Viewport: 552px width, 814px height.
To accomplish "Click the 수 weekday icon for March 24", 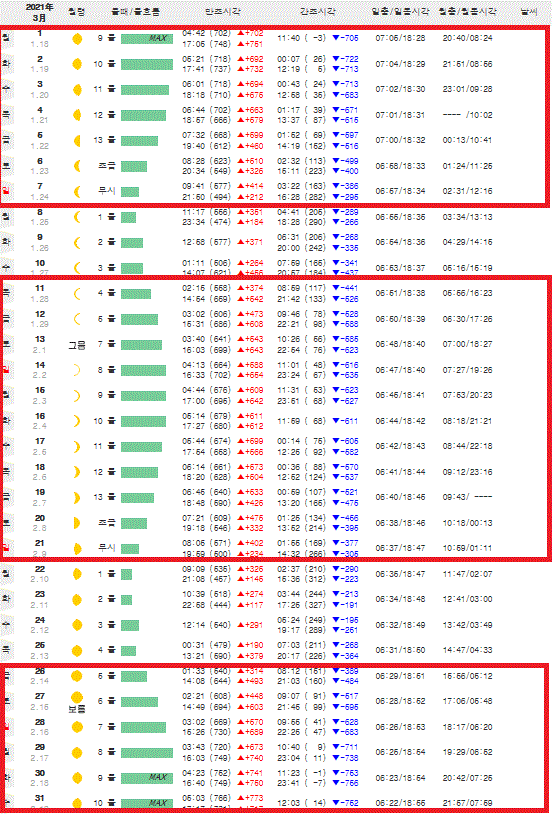I will point(6,625).
